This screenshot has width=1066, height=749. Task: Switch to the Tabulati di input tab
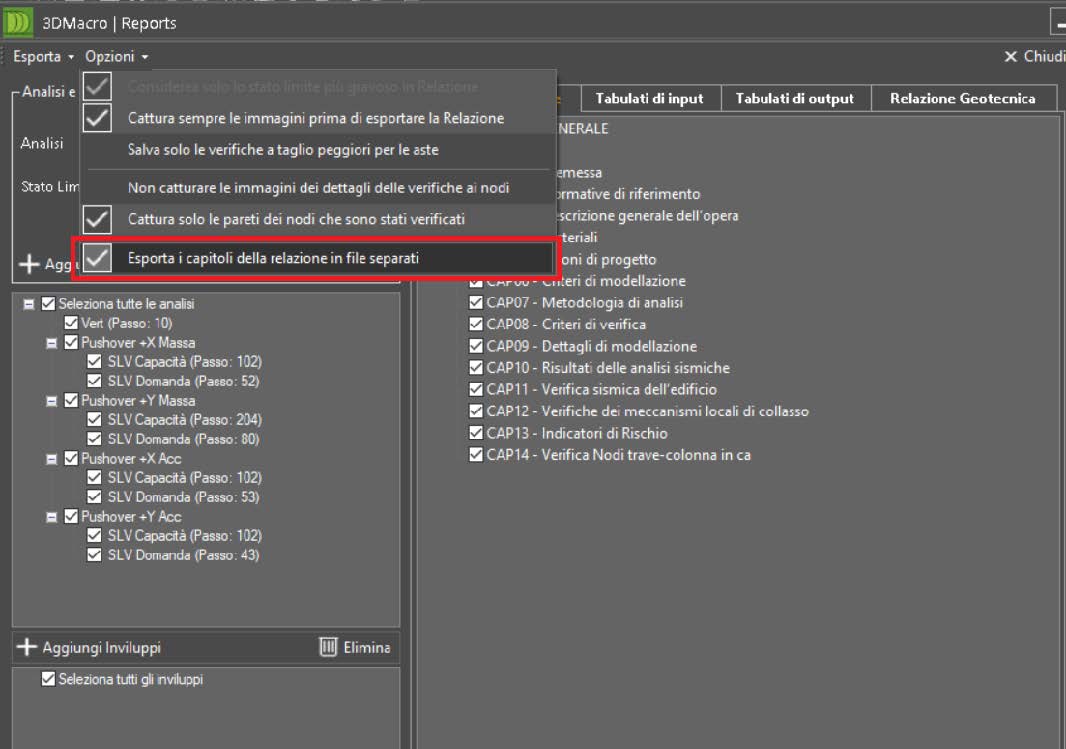click(649, 98)
